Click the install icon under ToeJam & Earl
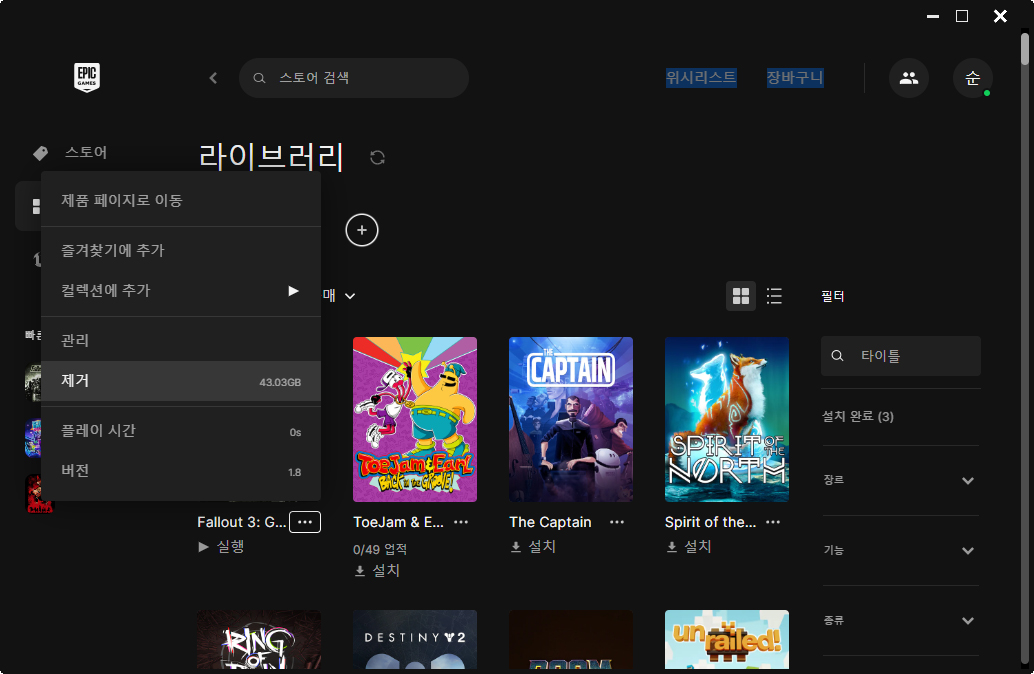The image size is (1034, 674). point(360,570)
